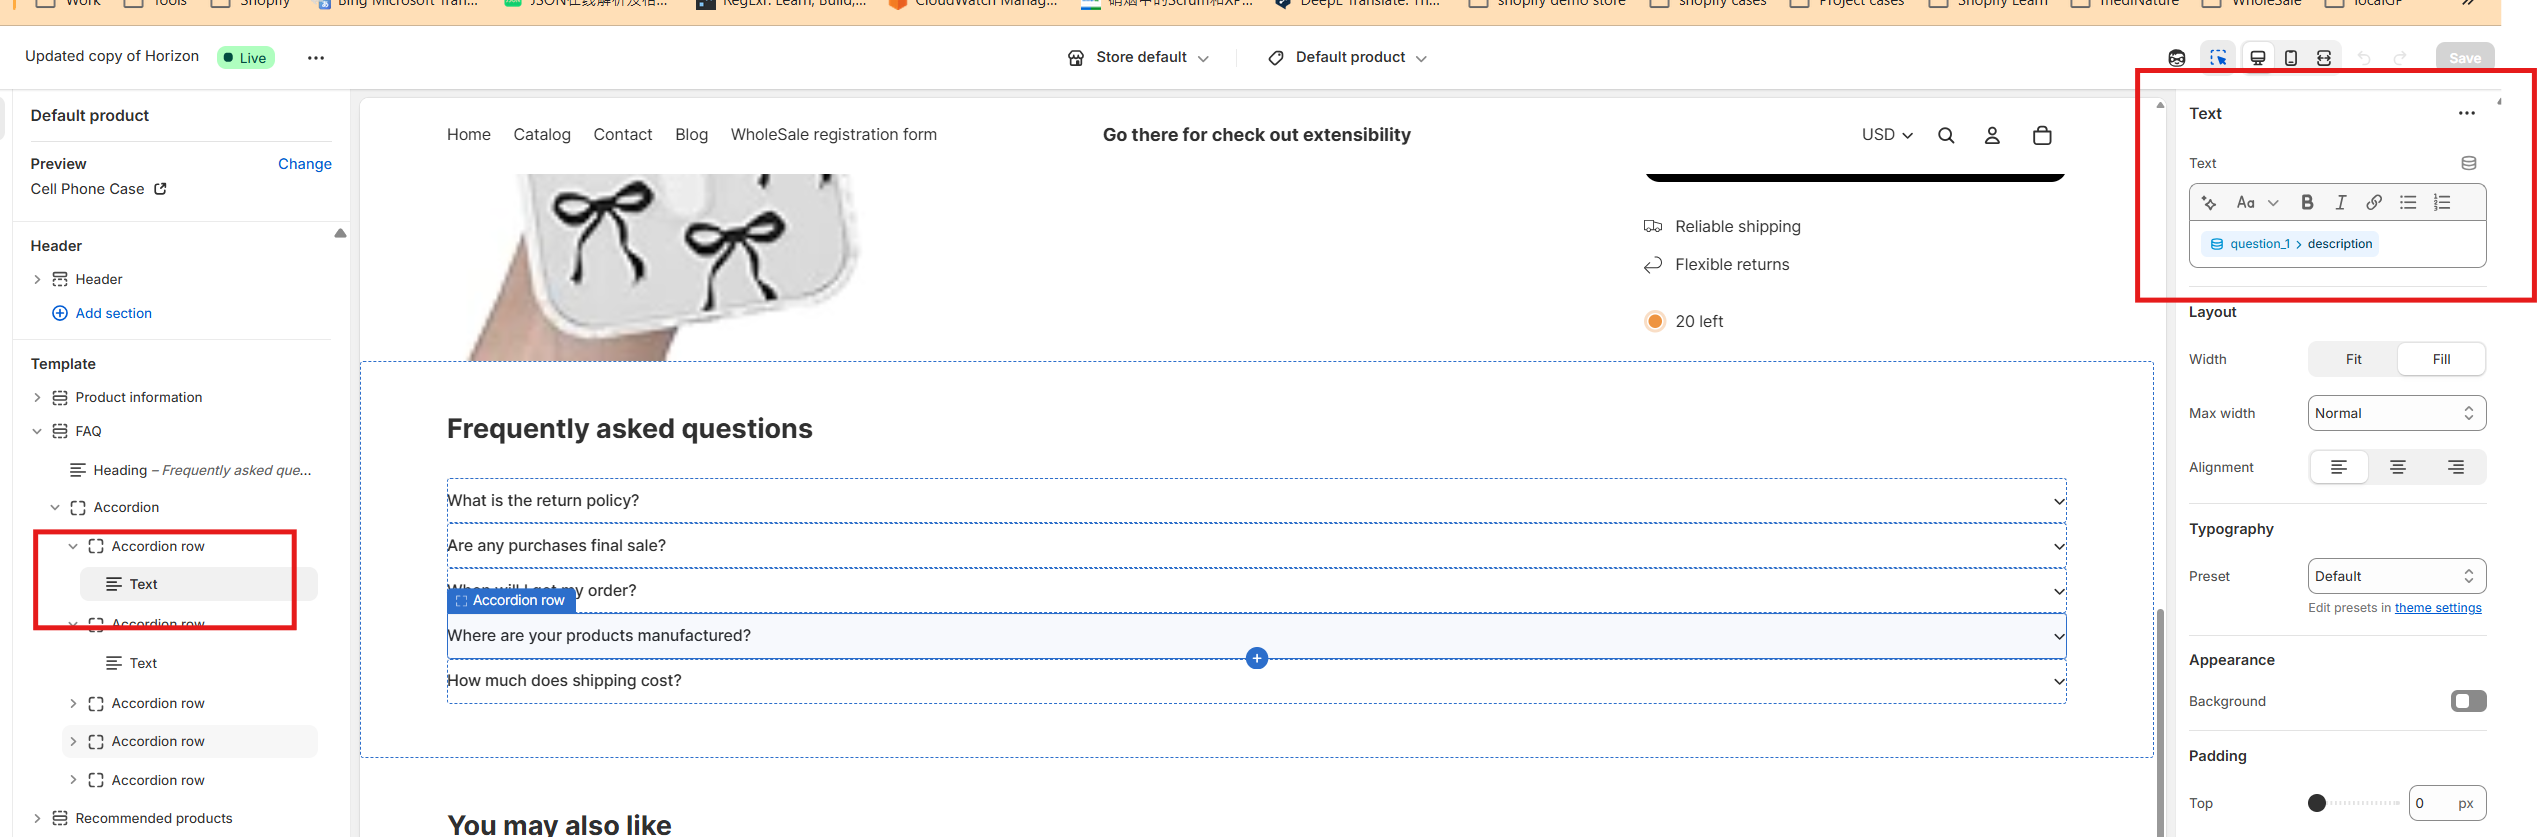This screenshot has width=2537, height=837.
Task: Open the Typography Preset dropdown
Action: click(x=2396, y=576)
